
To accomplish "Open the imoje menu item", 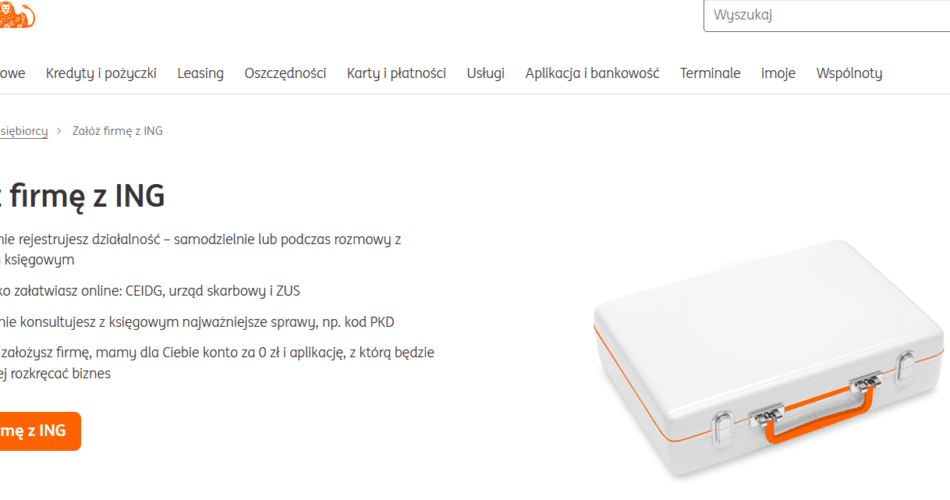I will pyautogui.click(x=778, y=73).
